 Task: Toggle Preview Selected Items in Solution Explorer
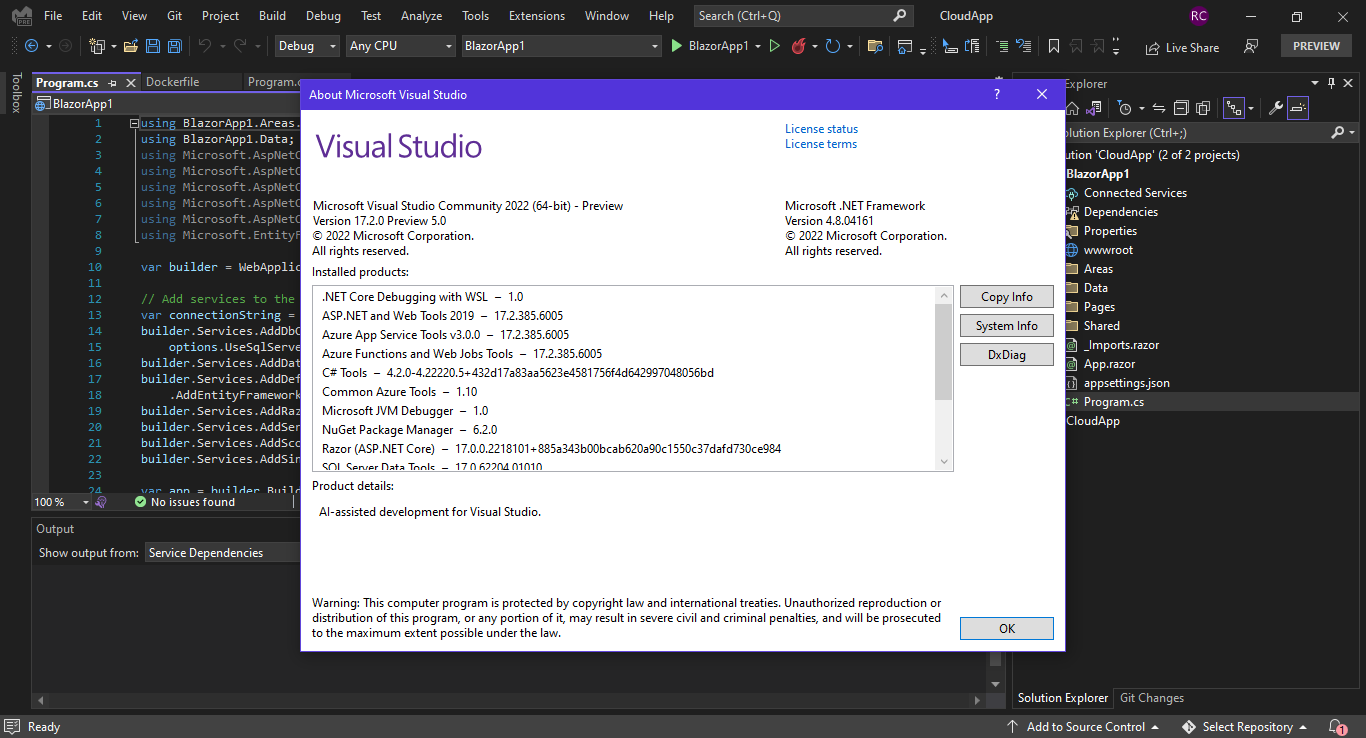[x=1298, y=108]
